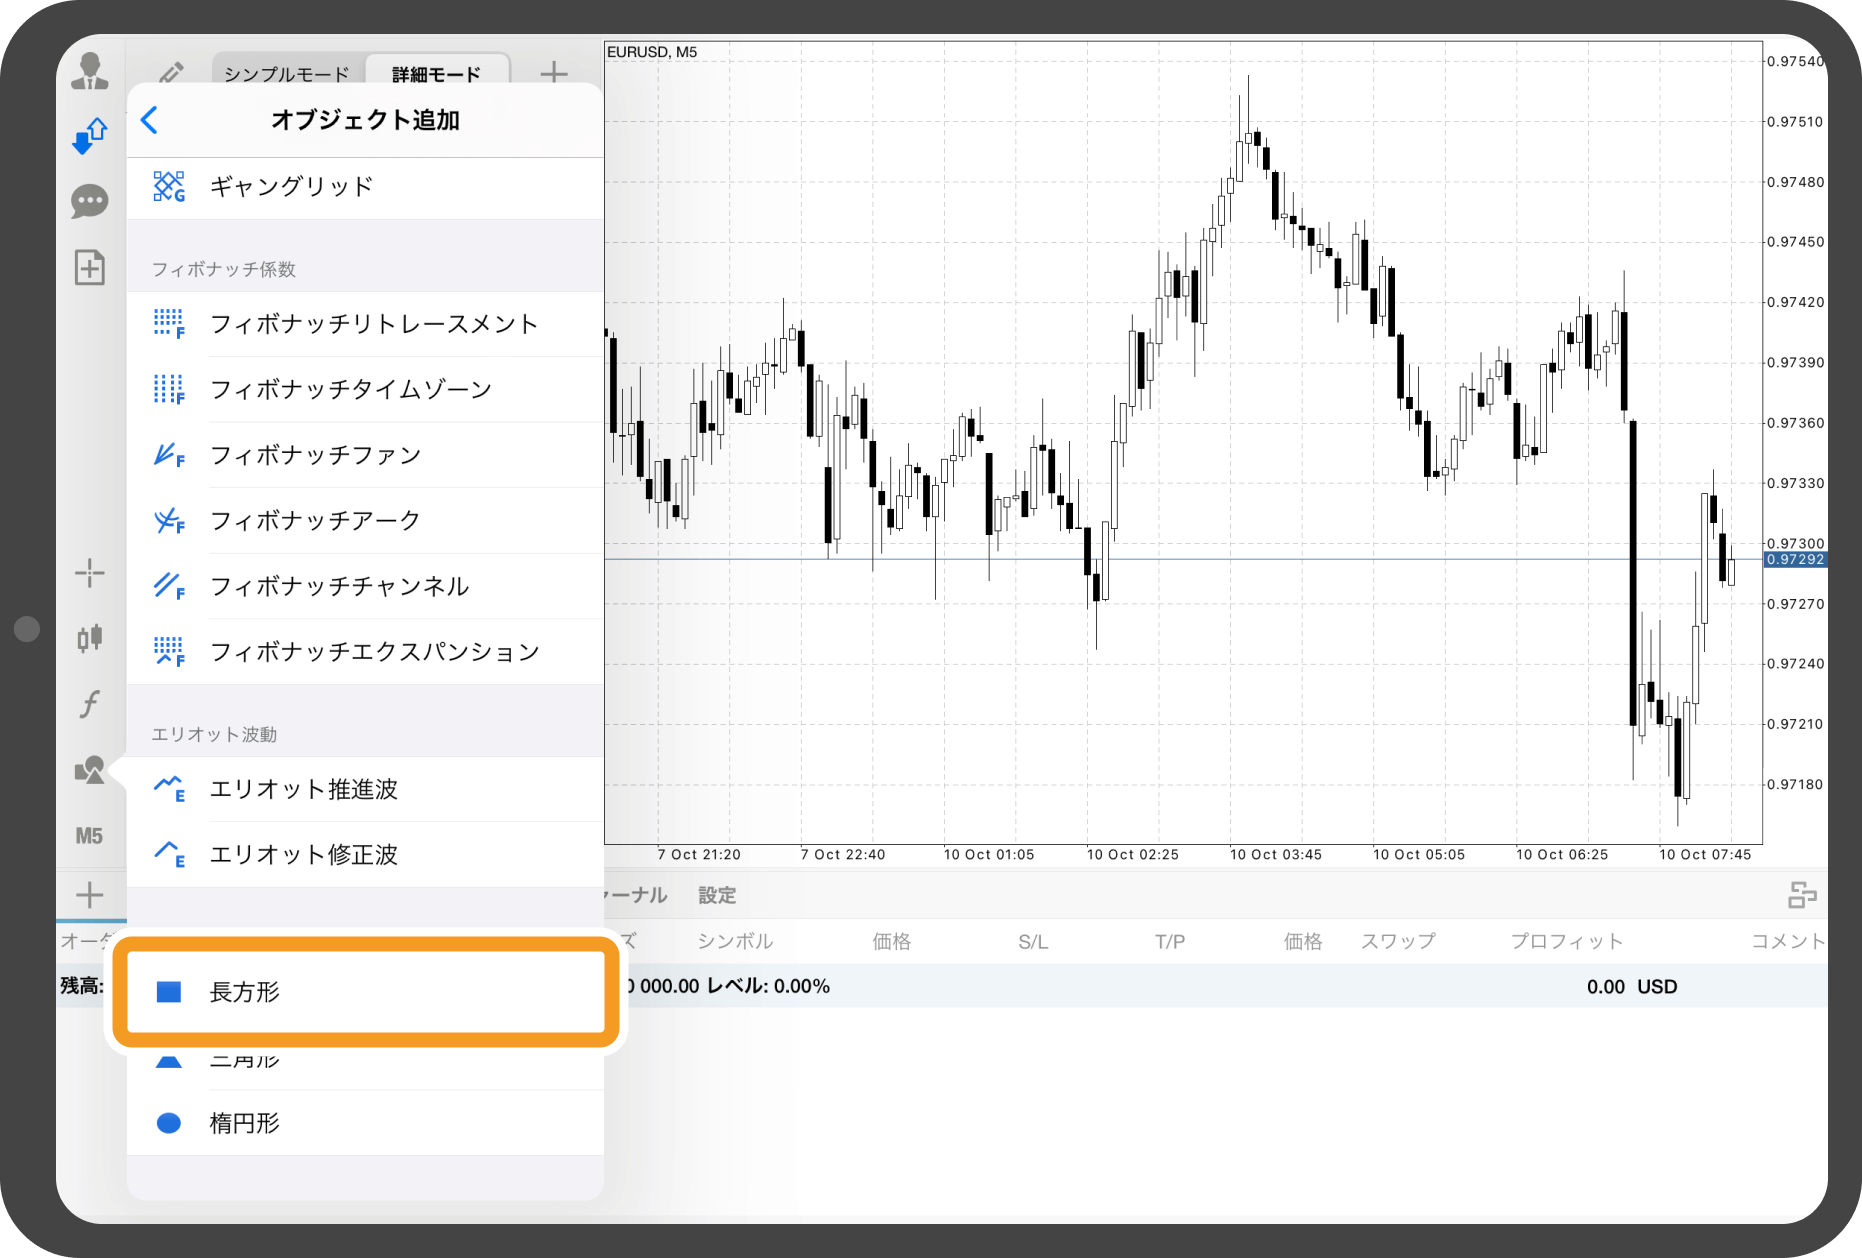This screenshot has height=1258, width=1862.
Task: Open the 設定 tab
Action: [x=717, y=895]
